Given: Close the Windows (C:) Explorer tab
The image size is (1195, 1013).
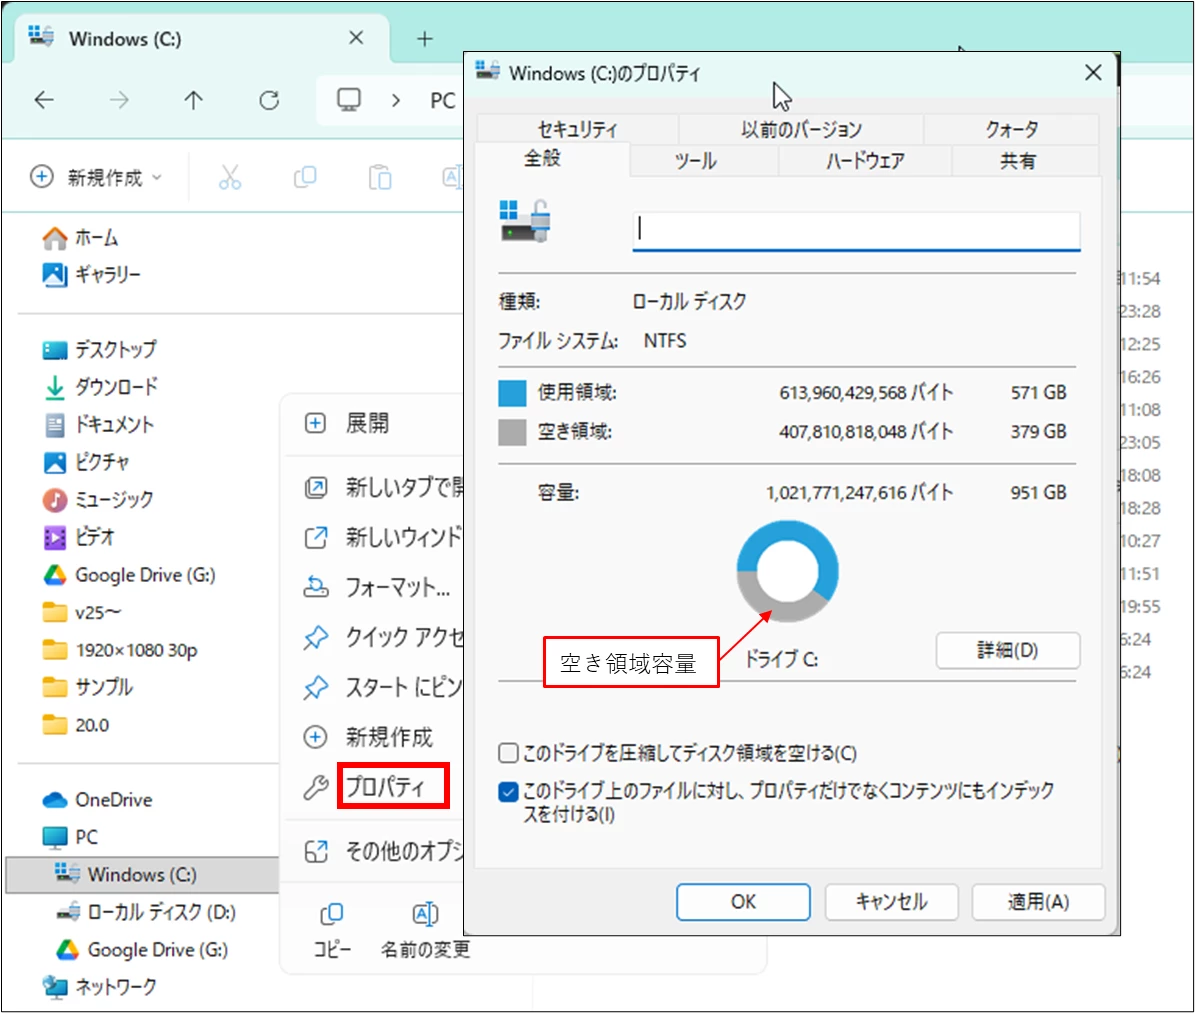Looking at the screenshot, I should [x=356, y=37].
